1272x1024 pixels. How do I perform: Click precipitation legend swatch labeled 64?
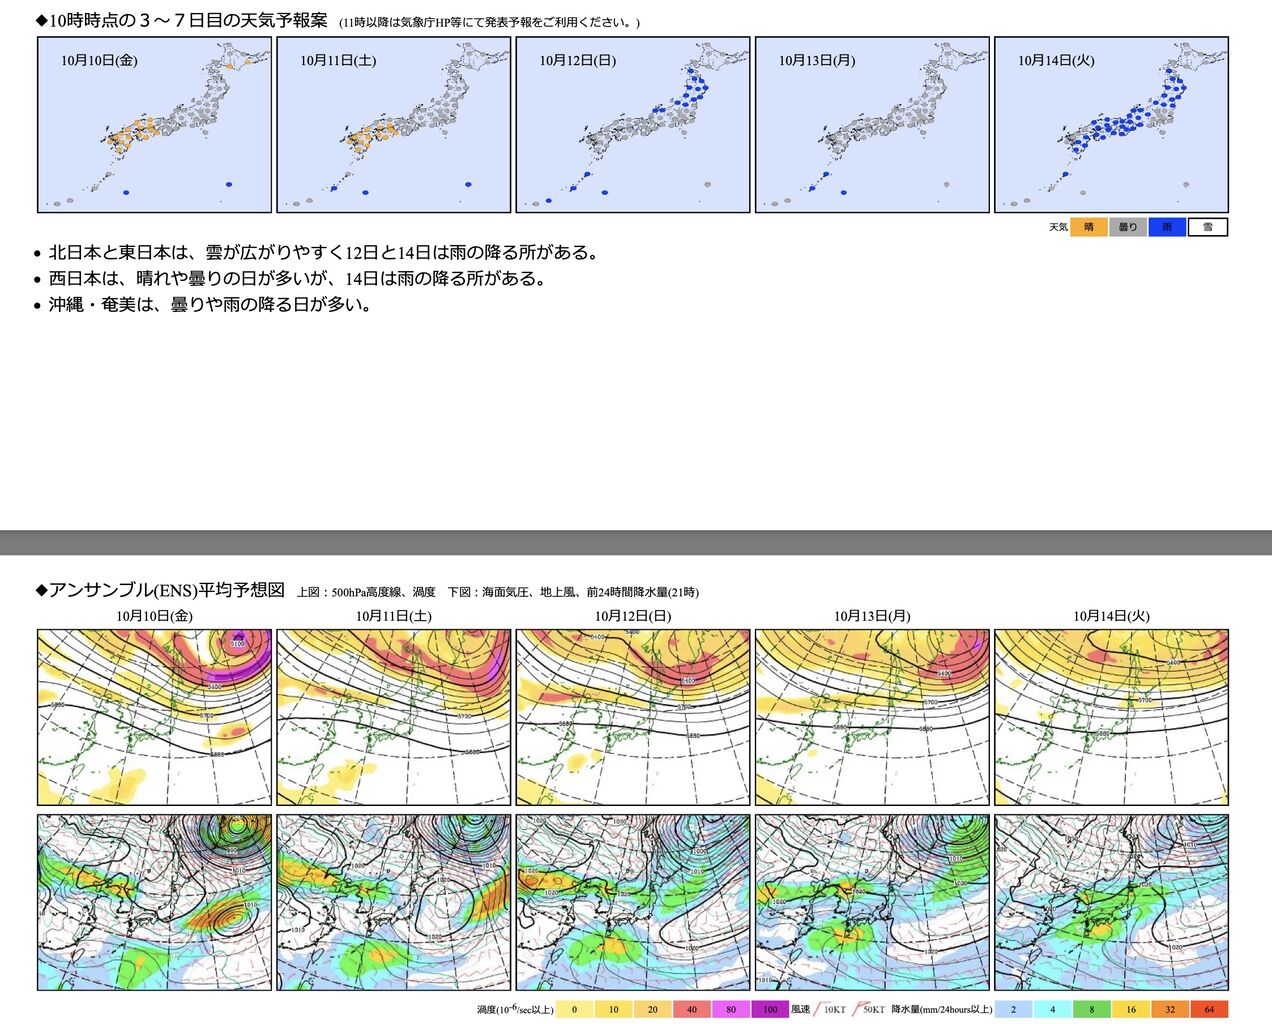click(x=1208, y=1009)
